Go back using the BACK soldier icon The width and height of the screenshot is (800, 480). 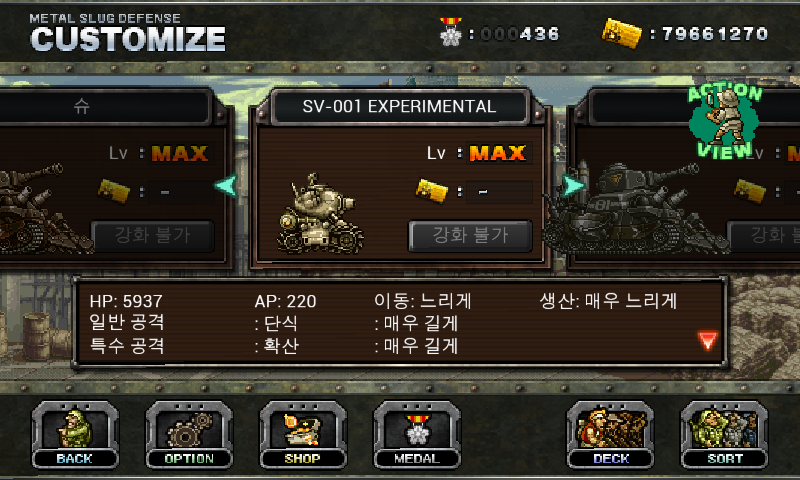[x=75, y=435]
